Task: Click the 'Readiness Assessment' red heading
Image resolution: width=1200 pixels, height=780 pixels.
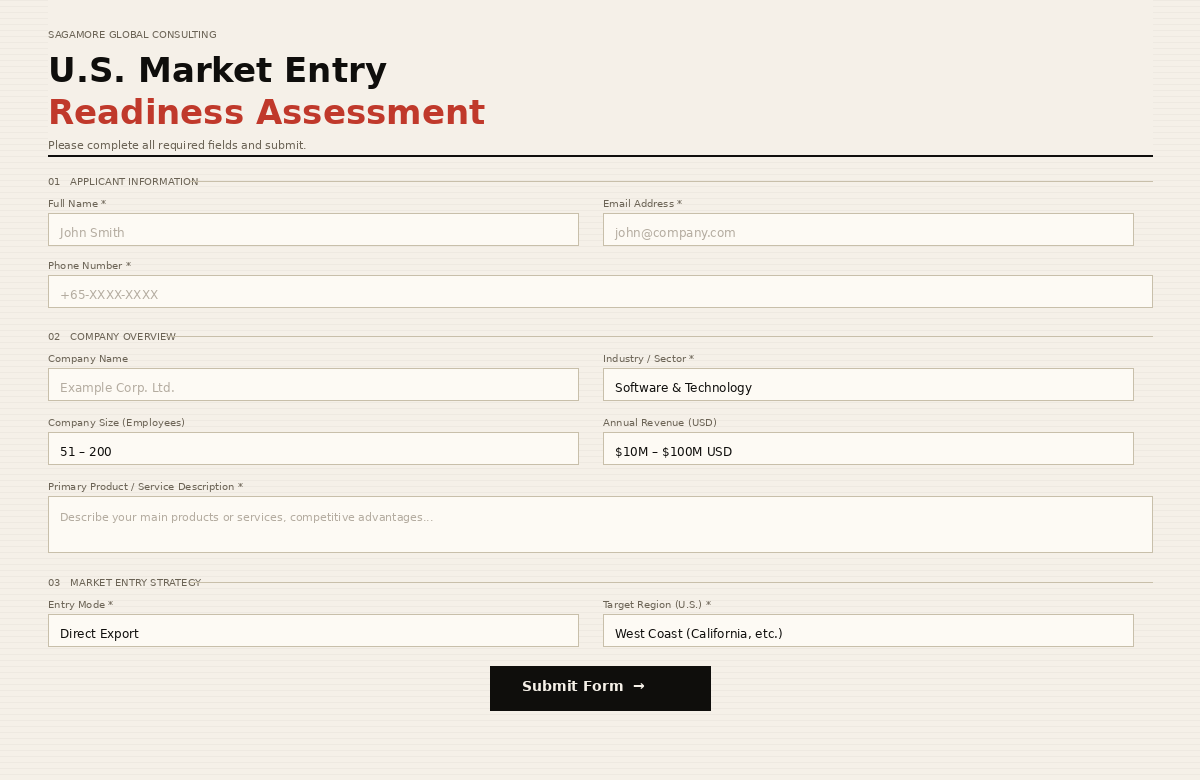Action: (x=266, y=113)
